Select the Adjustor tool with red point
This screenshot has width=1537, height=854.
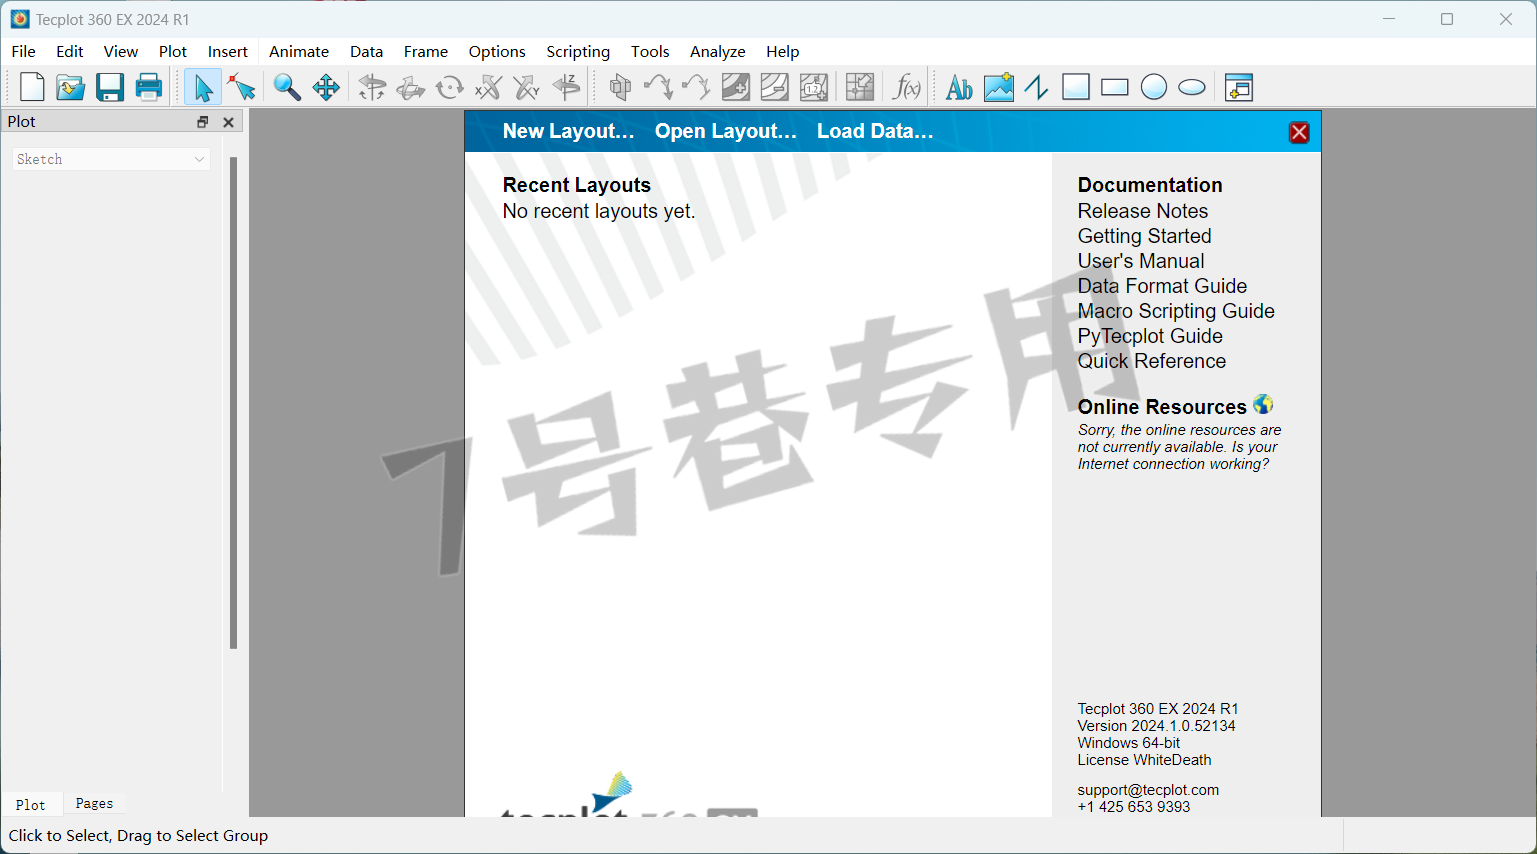click(x=241, y=88)
